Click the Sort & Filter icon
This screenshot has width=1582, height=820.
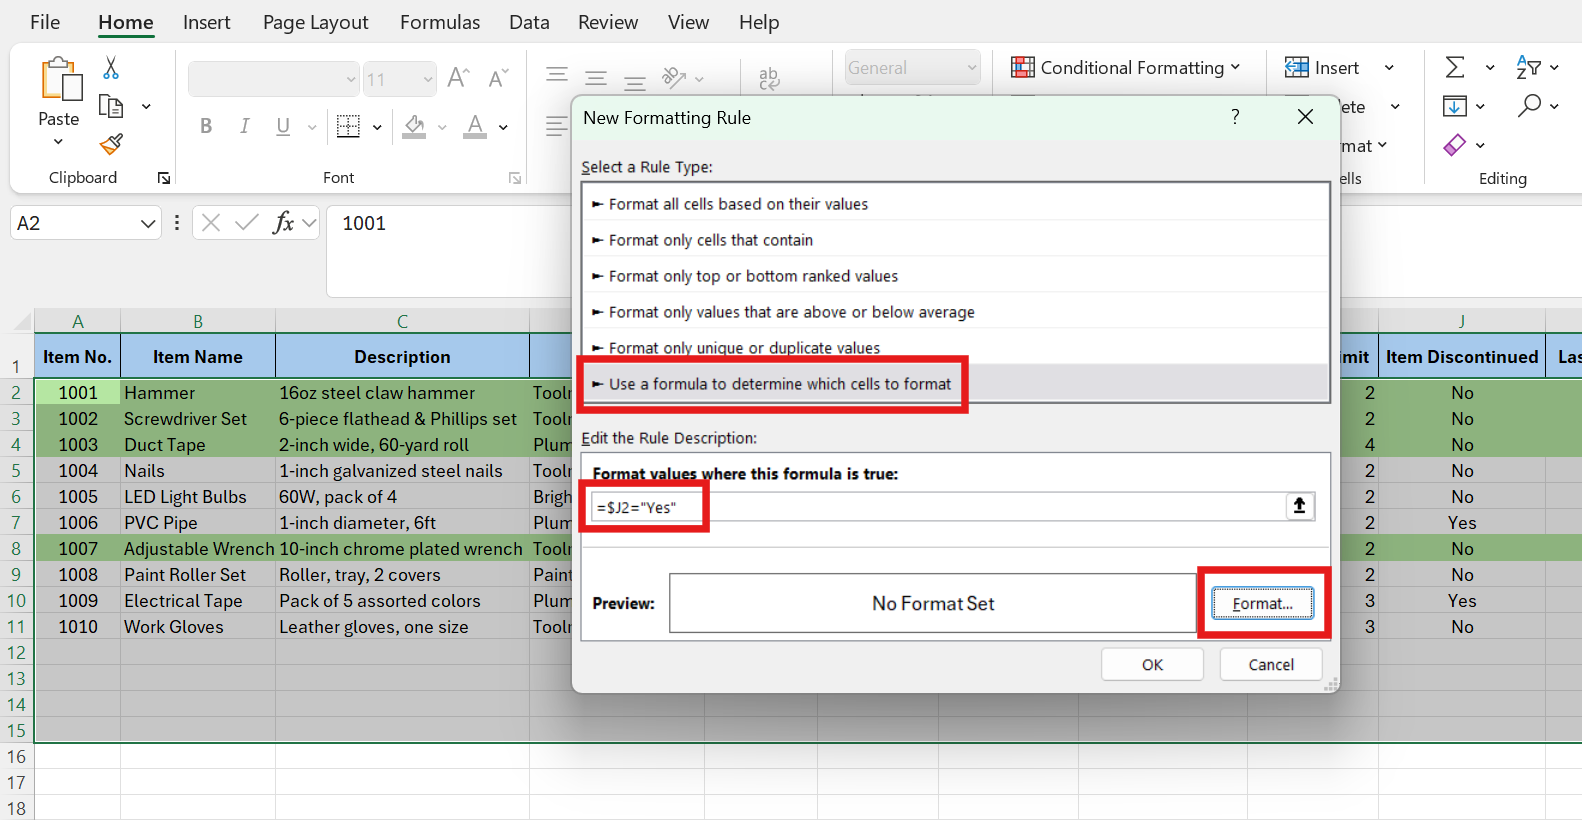(1528, 68)
